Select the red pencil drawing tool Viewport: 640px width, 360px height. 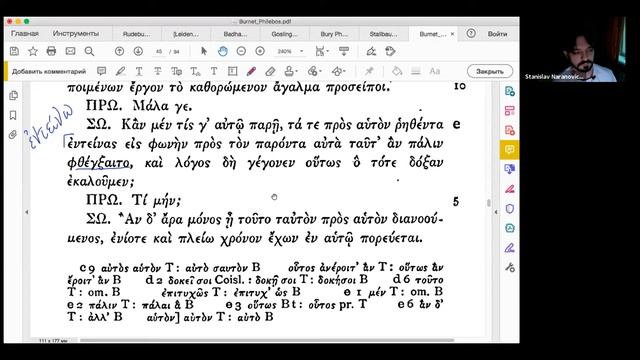(x=251, y=71)
